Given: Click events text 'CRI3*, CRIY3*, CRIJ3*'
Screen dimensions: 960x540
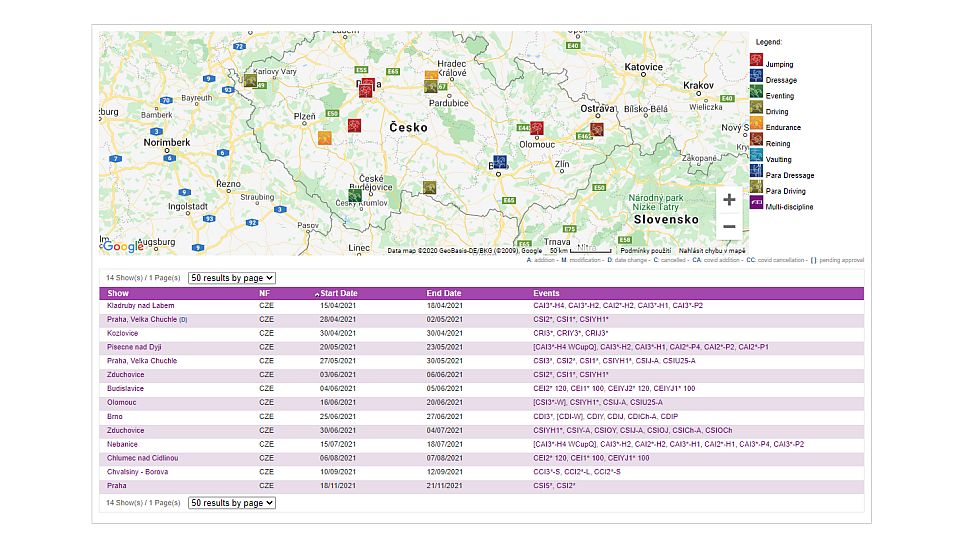Looking at the screenshot, I should tap(571, 333).
